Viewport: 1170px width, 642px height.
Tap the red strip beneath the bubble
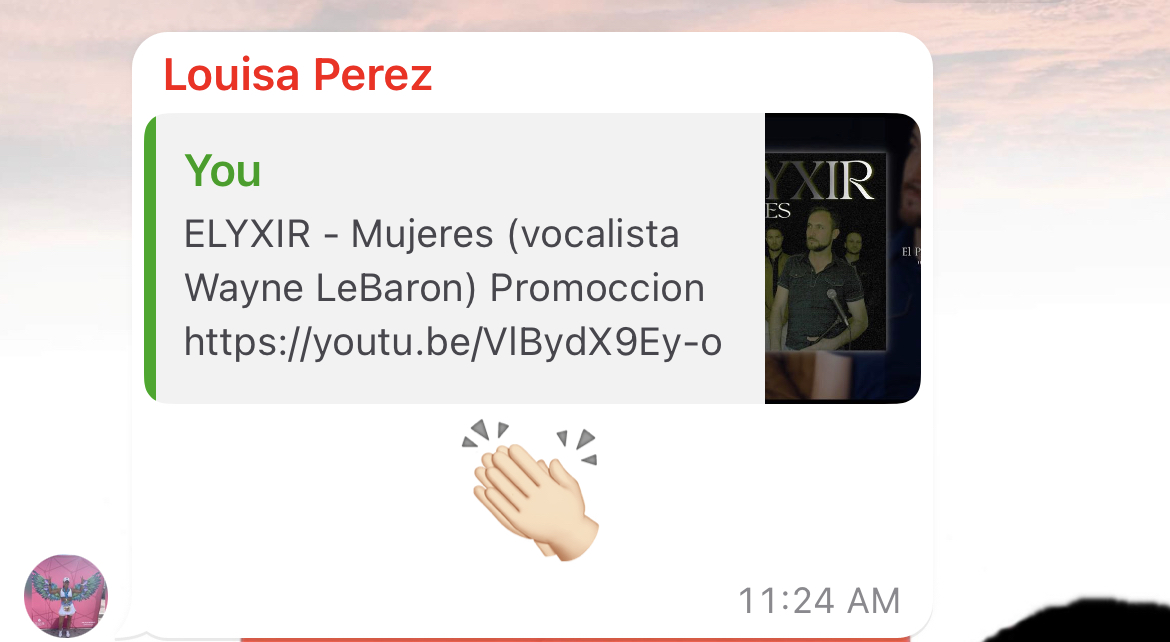point(575,639)
